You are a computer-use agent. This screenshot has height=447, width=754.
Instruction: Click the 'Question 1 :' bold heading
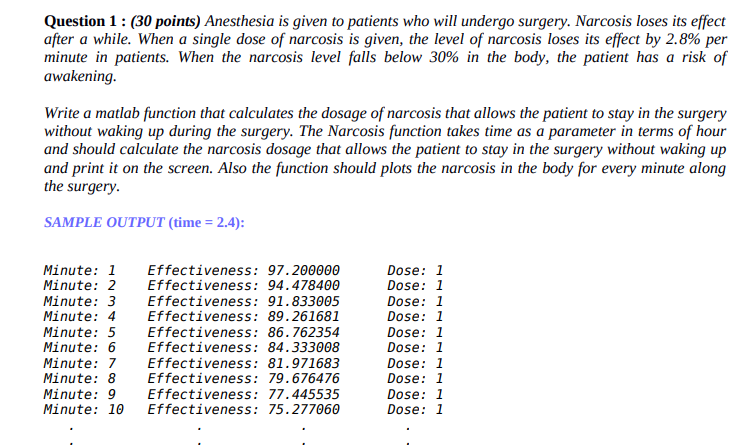85,21
